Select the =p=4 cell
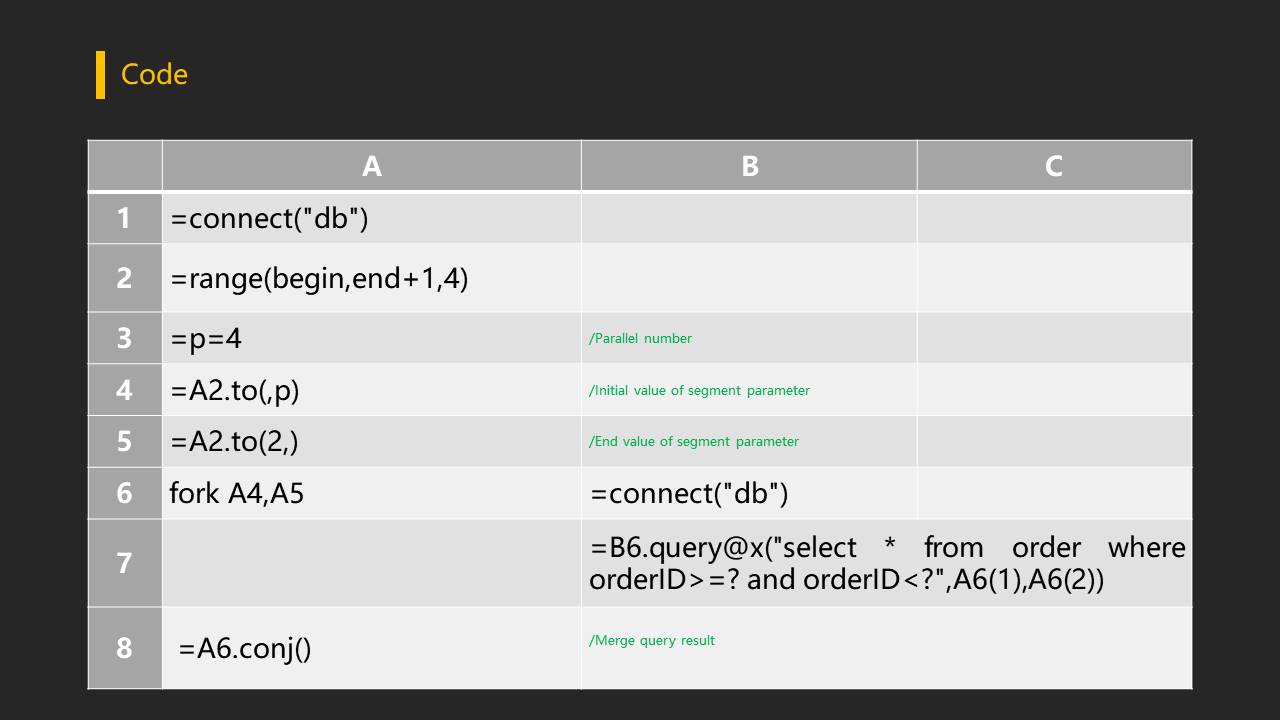The height and width of the screenshot is (720, 1280). 206,338
